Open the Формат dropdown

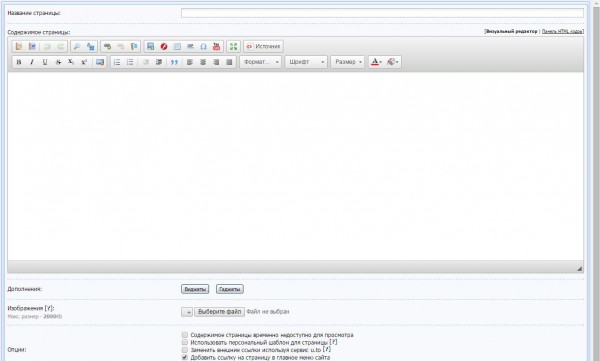pyautogui.click(x=261, y=62)
